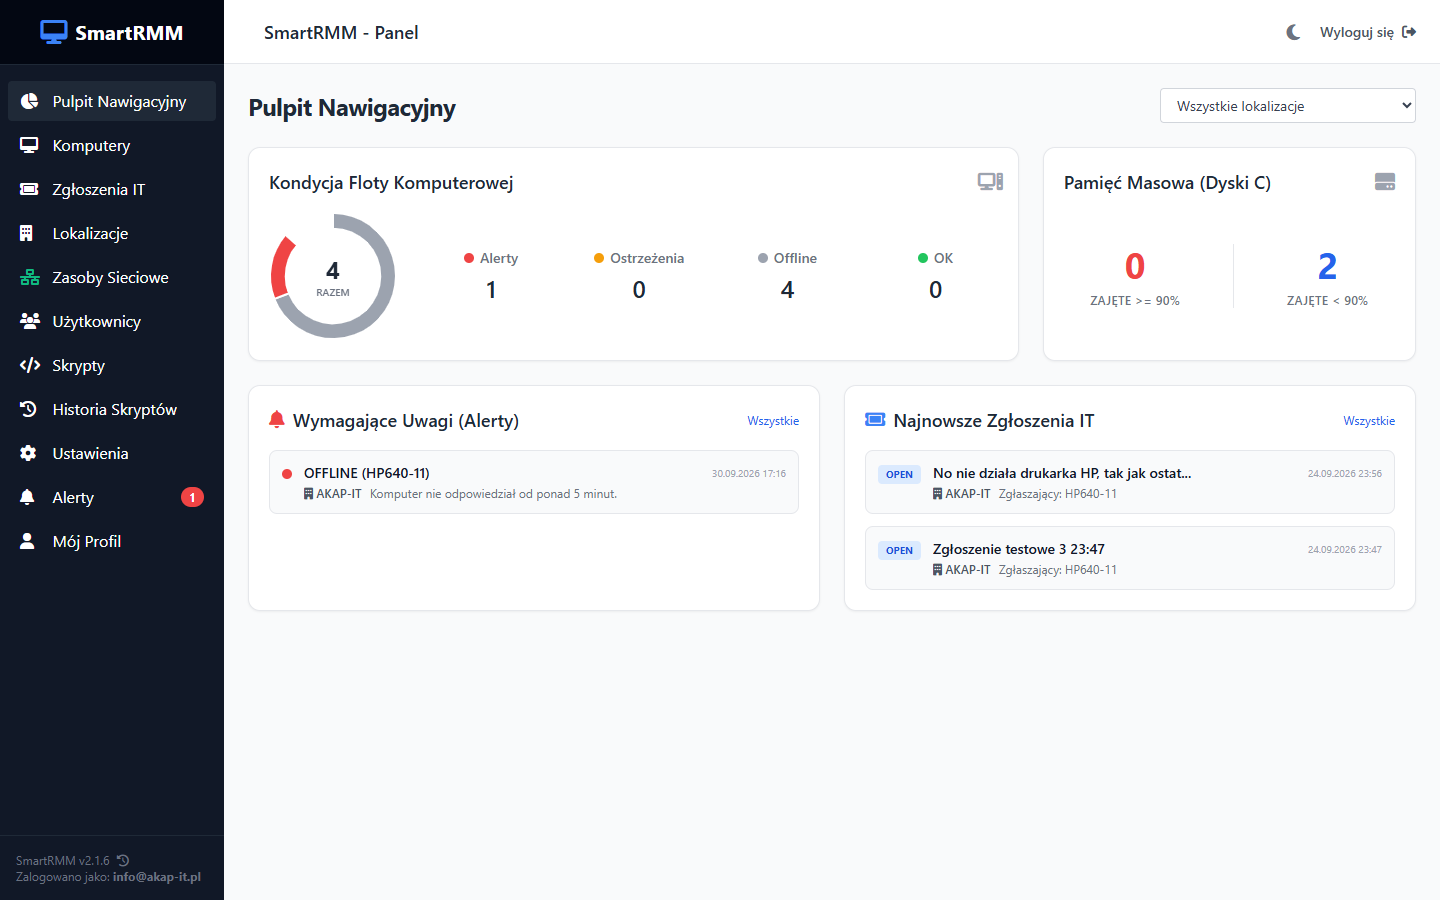
Task: Toggle dark mode with the moon icon
Action: click(1293, 32)
